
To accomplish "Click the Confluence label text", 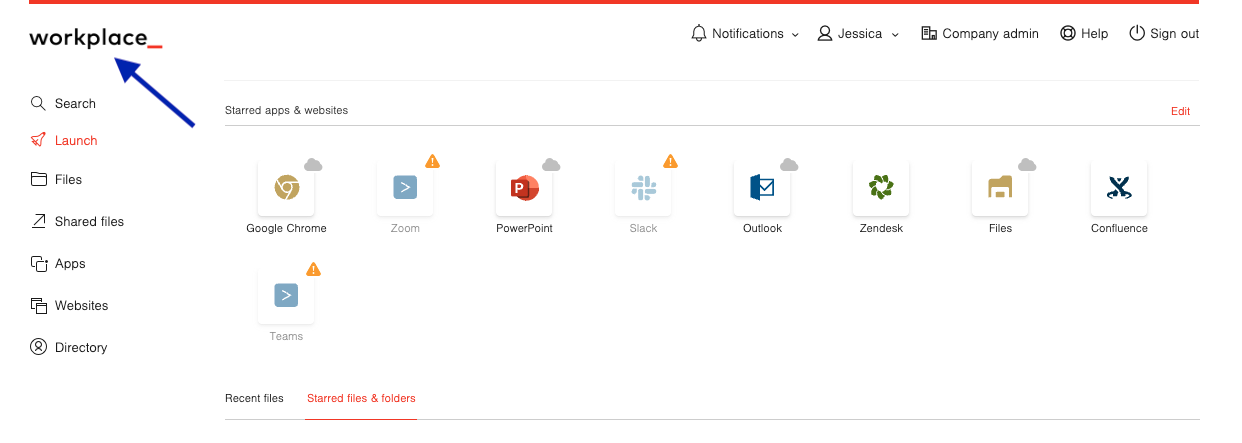I will tap(1119, 228).
